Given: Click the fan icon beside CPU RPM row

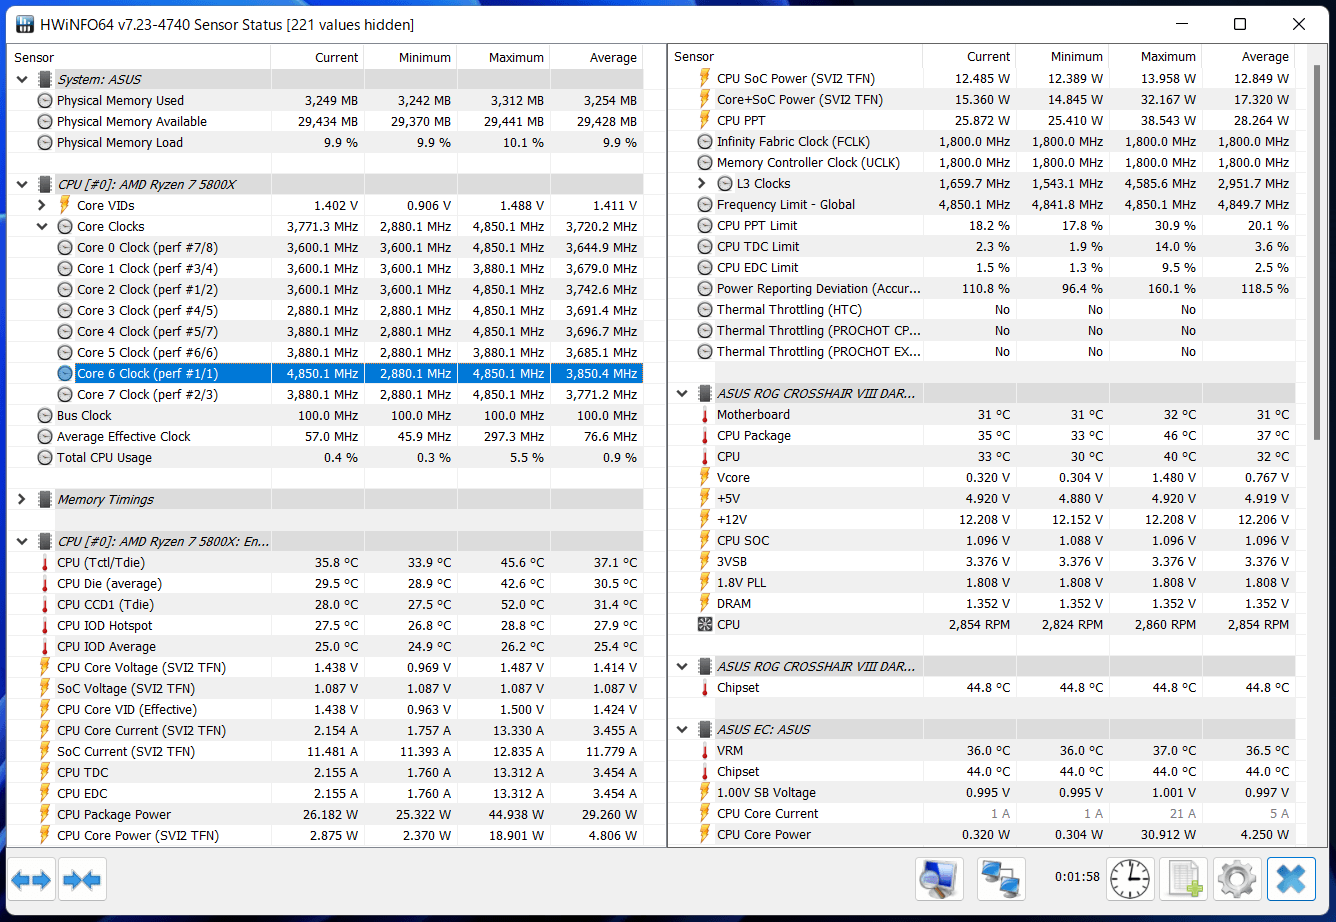Looking at the screenshot, I should point(705,624).
